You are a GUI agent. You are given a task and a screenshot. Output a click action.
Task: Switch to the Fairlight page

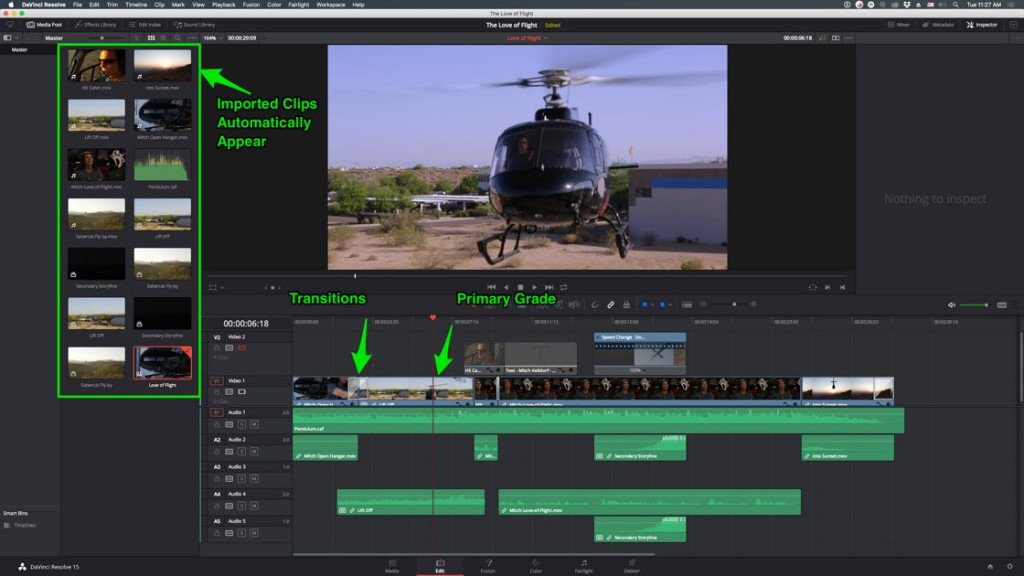tap(583, 566)
